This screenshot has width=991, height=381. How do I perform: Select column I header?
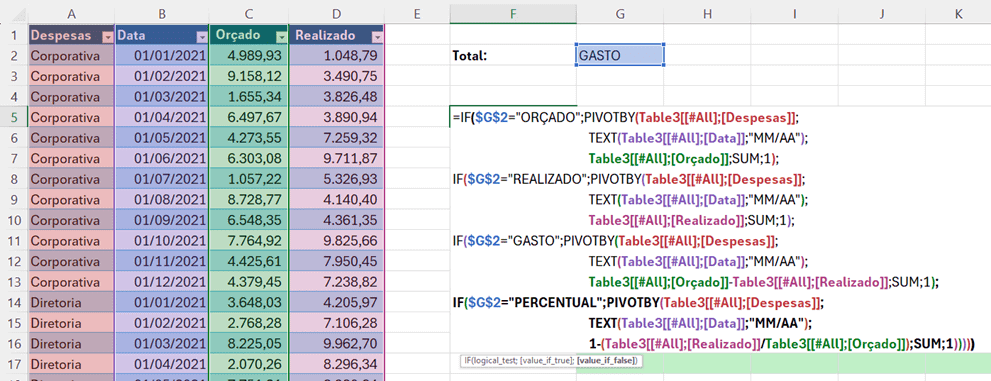794,13
